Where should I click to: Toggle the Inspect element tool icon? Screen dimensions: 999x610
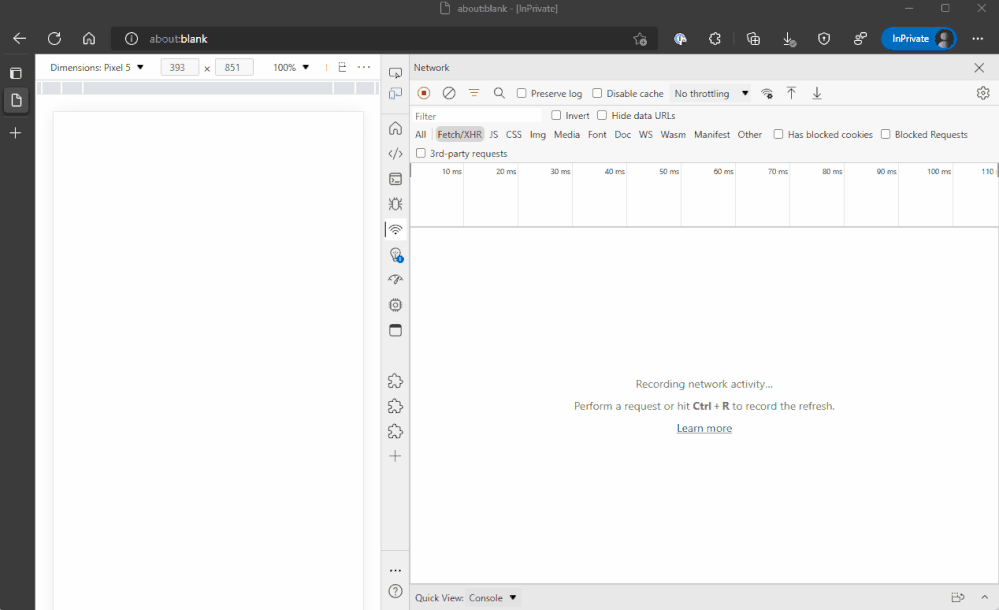(396, 73)
